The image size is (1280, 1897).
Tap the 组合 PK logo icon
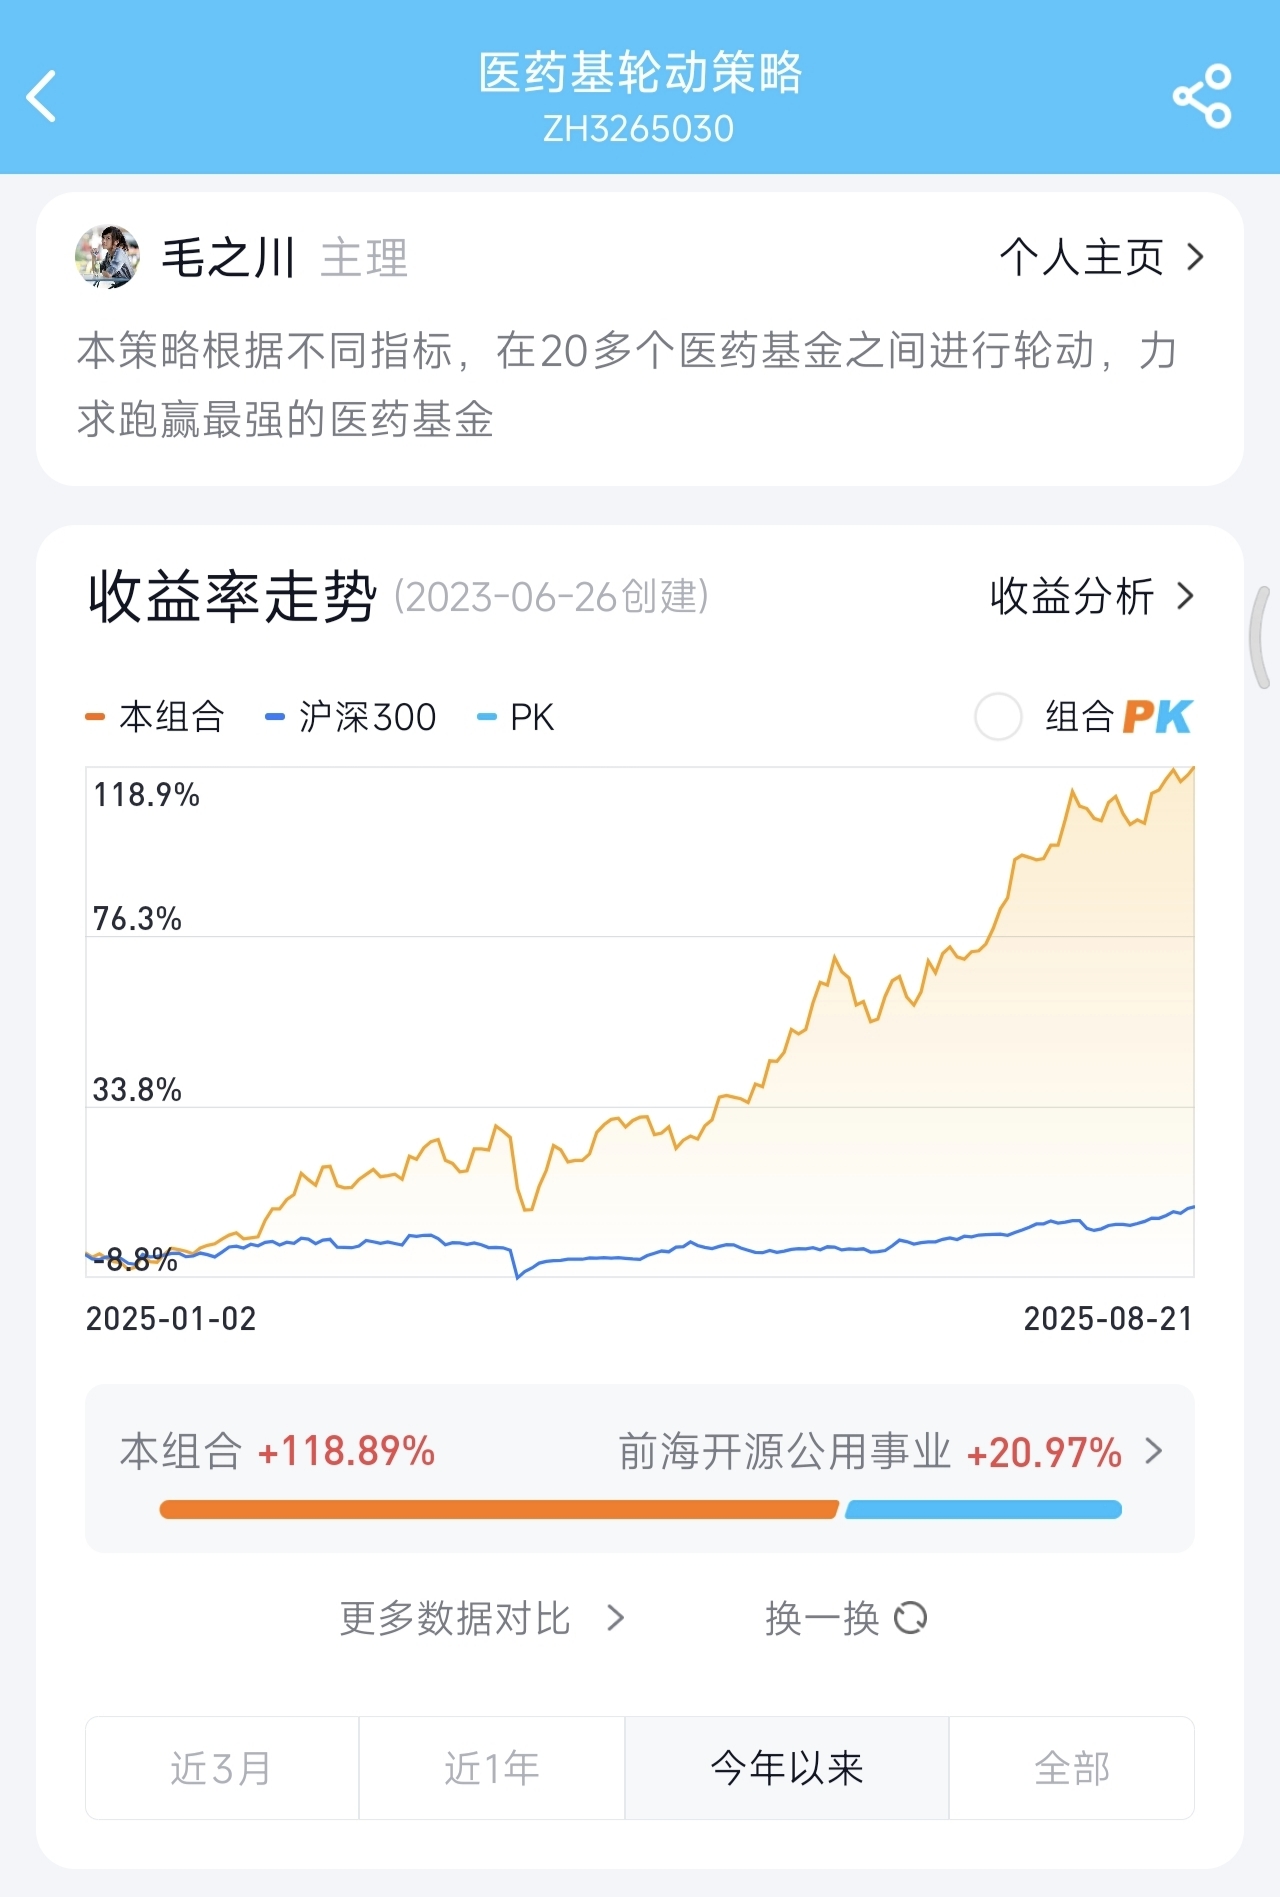(1157, 717)
